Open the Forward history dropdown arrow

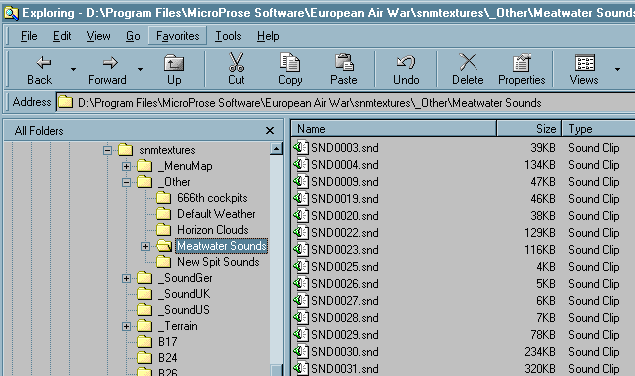tap(141, 69)
